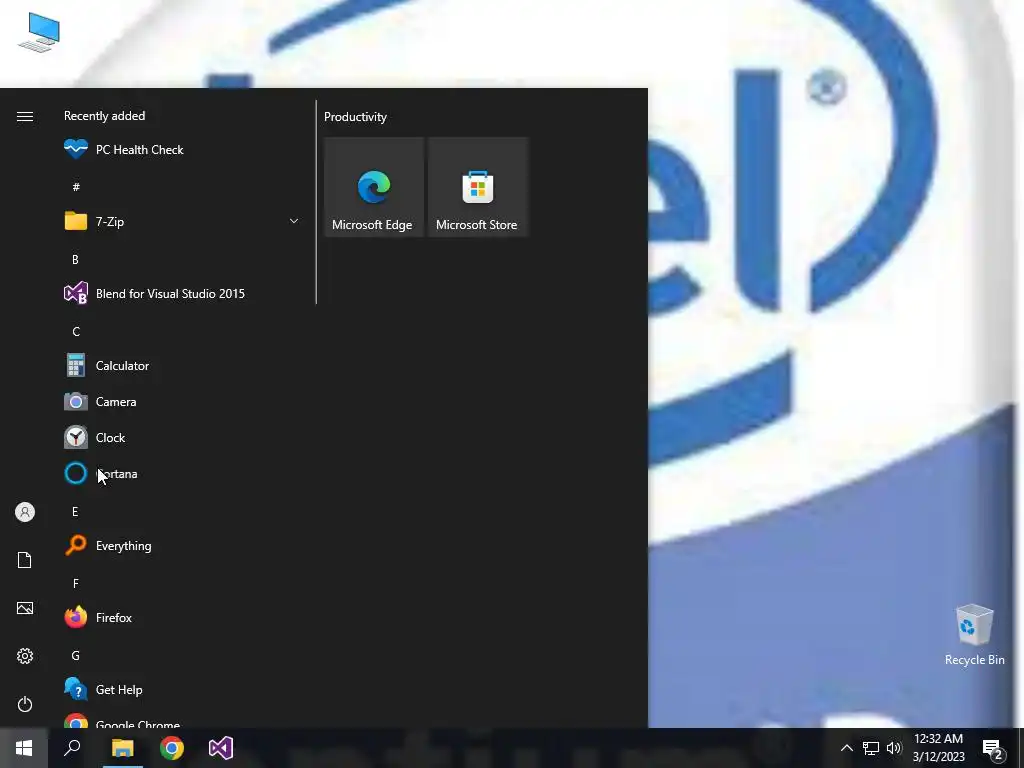Open PC Health Check app

(183, 150)
